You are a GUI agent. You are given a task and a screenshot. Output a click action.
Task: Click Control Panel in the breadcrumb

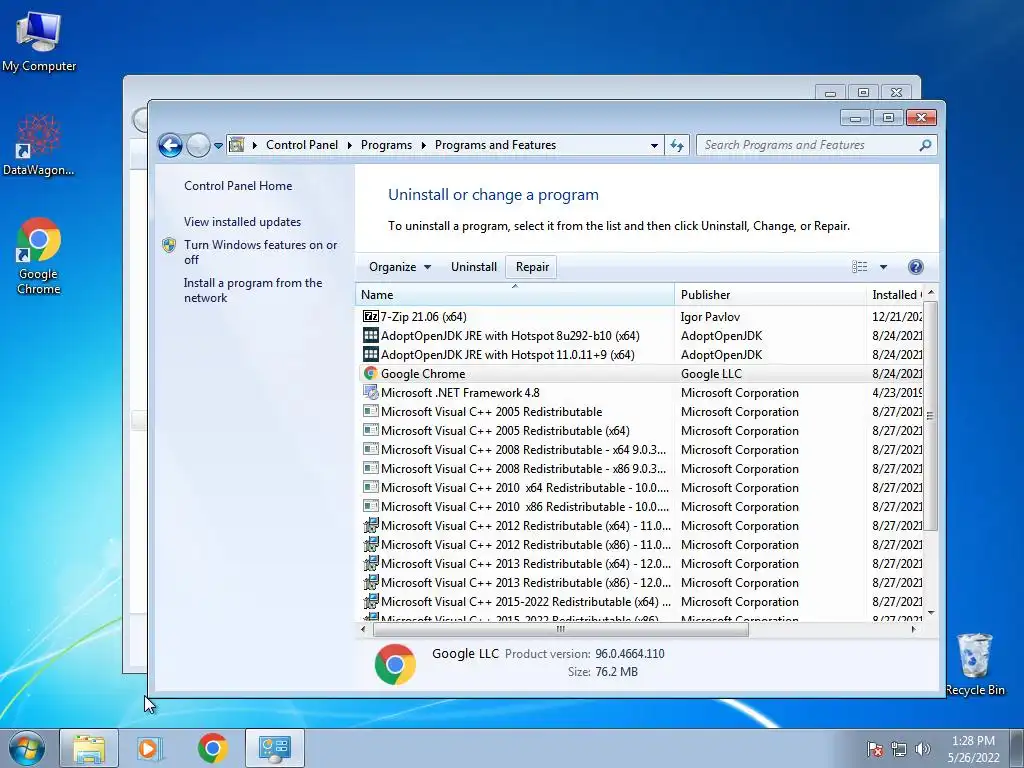[302, 145]
